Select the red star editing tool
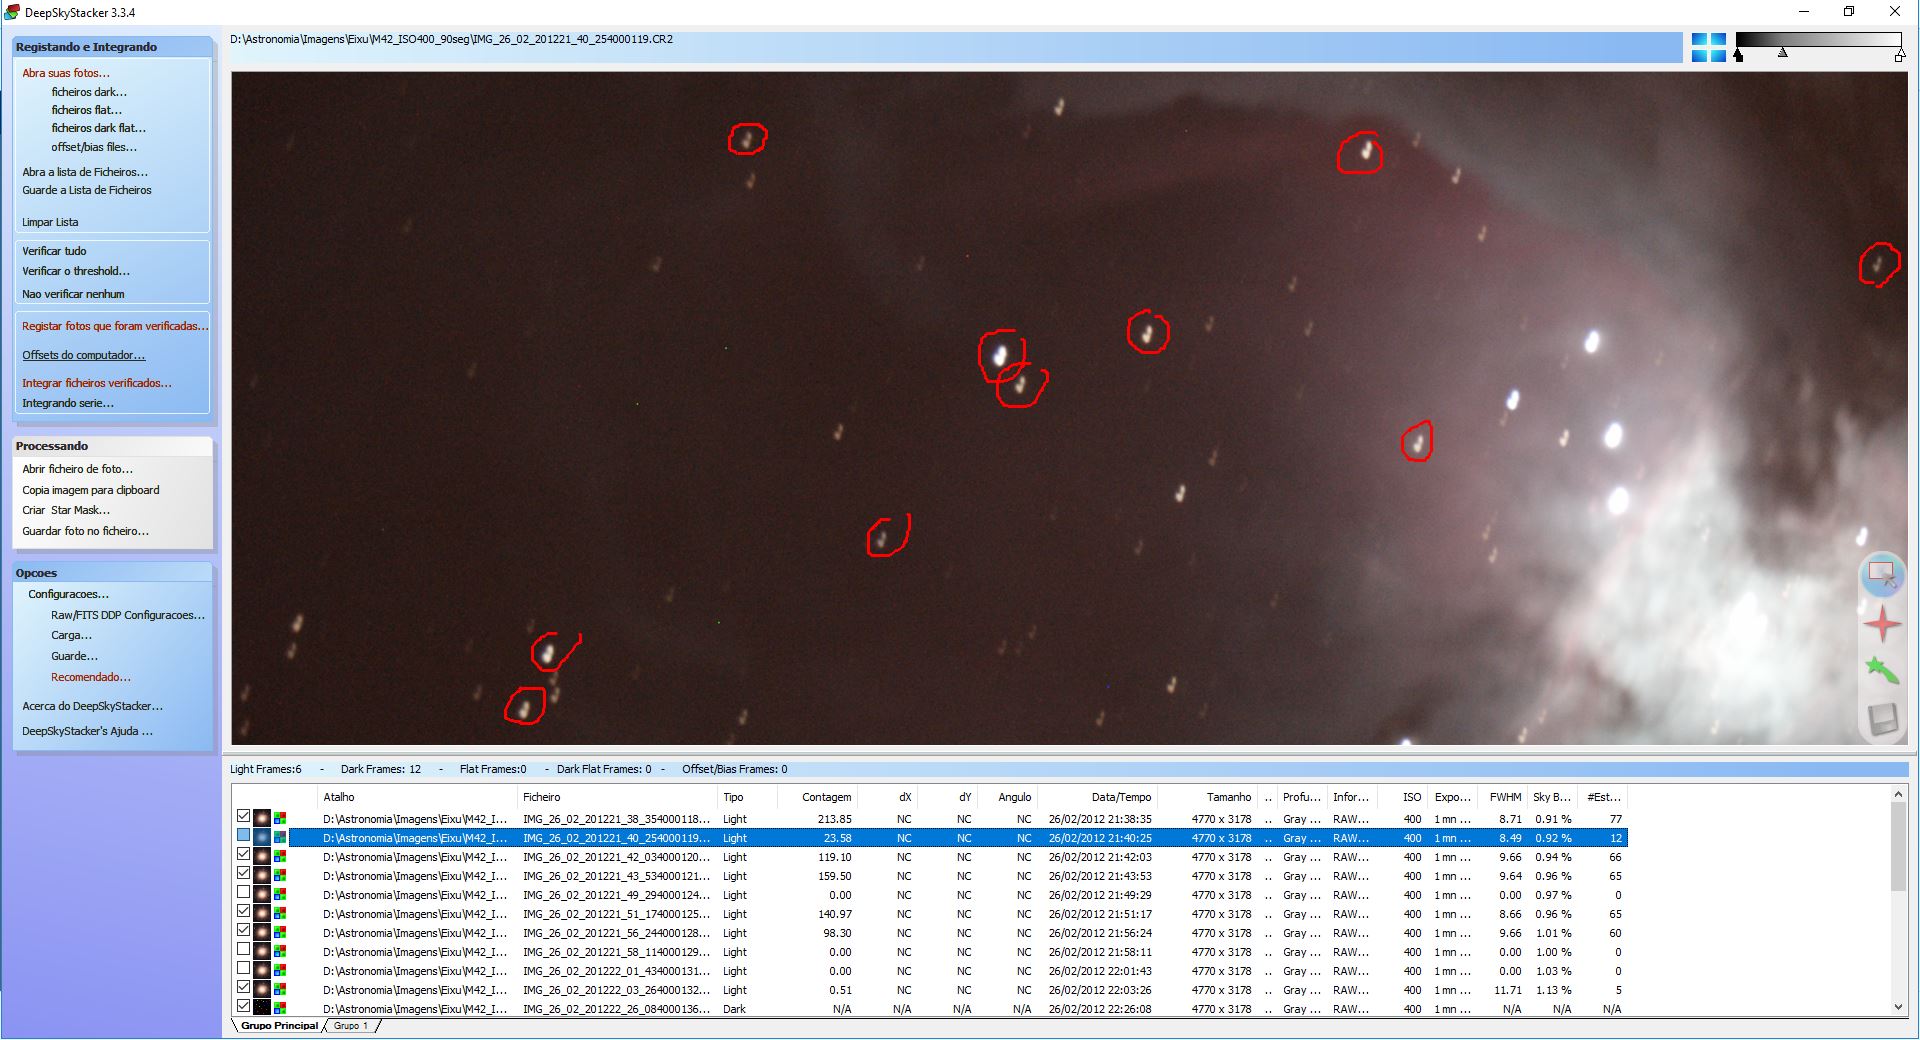1920x1040 pixels. pos(1882,624)
